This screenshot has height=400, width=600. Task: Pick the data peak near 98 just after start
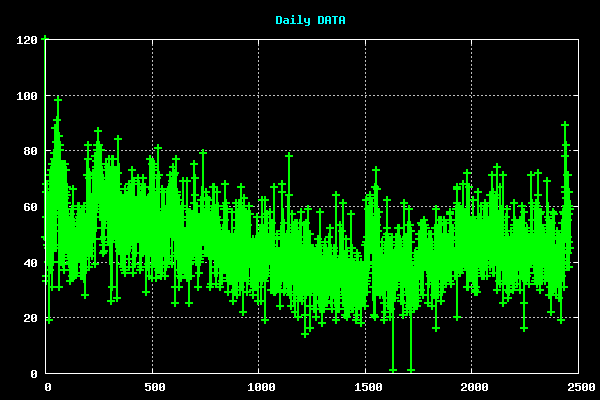point(58,100)
